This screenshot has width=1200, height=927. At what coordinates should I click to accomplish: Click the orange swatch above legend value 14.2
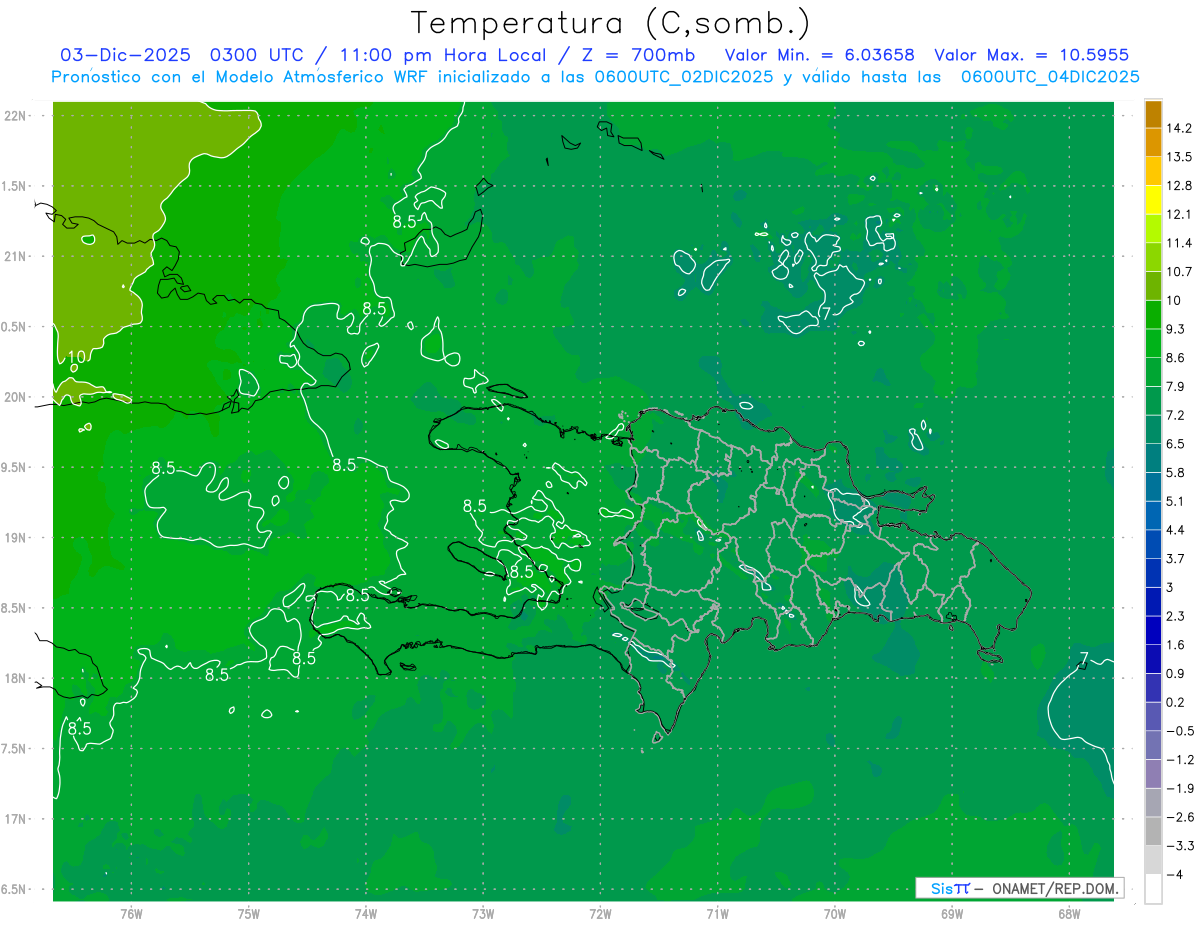coord(1153,113)
